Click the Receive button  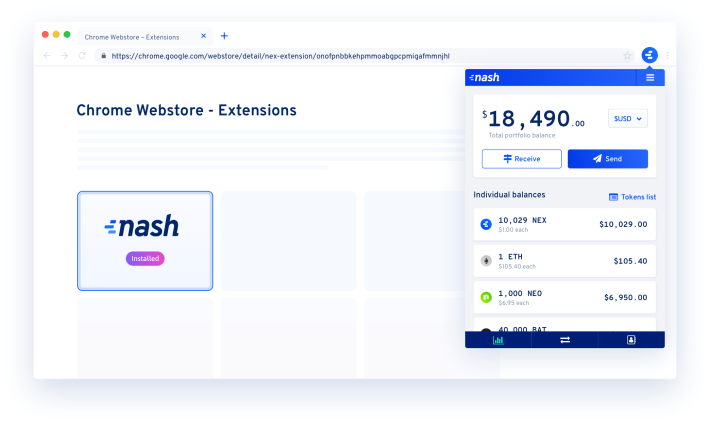[x=522, y=159]
